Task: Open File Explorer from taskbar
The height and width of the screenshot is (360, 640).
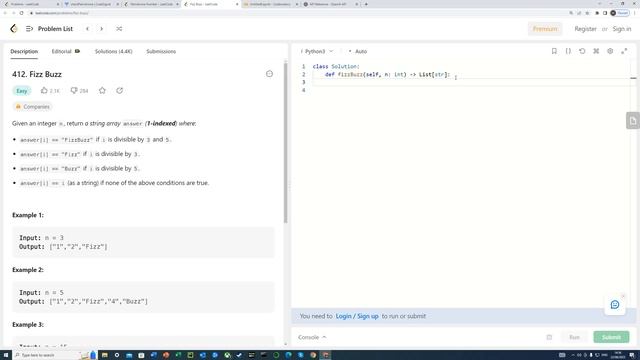Action: pos(104,355)
